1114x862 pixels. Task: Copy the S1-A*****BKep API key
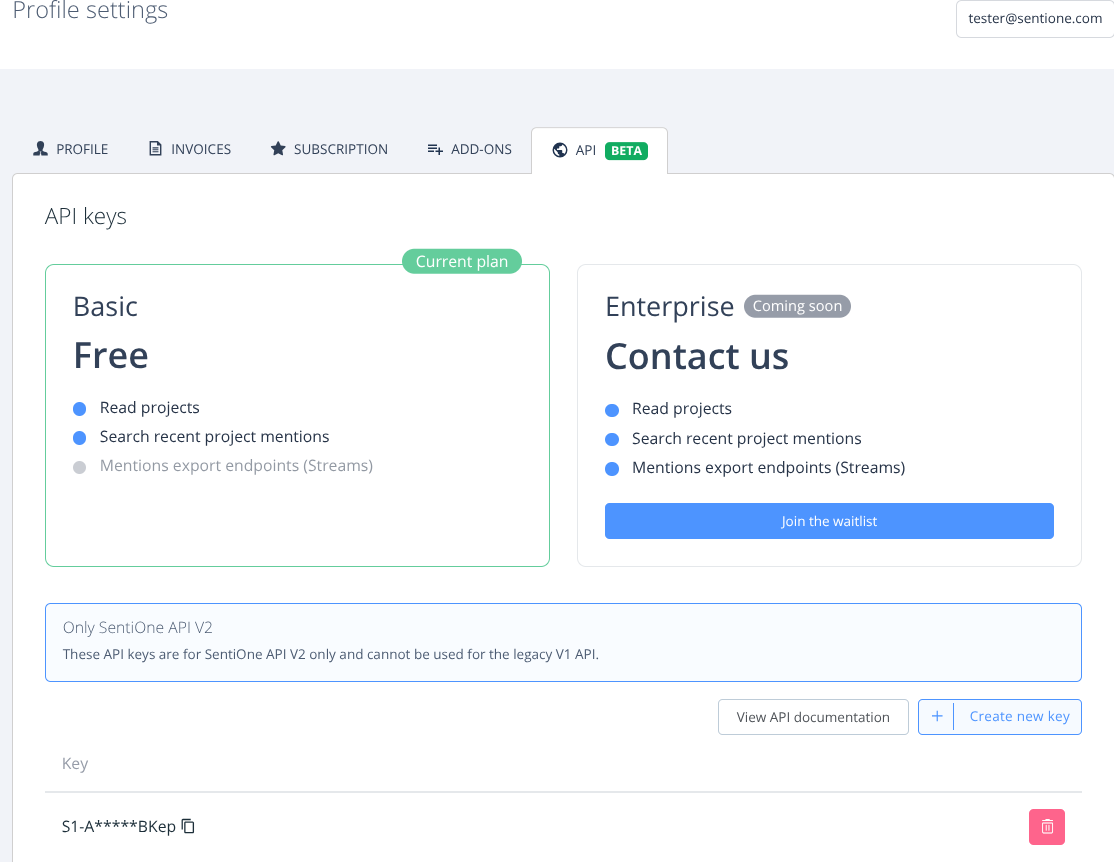[188, 826]
